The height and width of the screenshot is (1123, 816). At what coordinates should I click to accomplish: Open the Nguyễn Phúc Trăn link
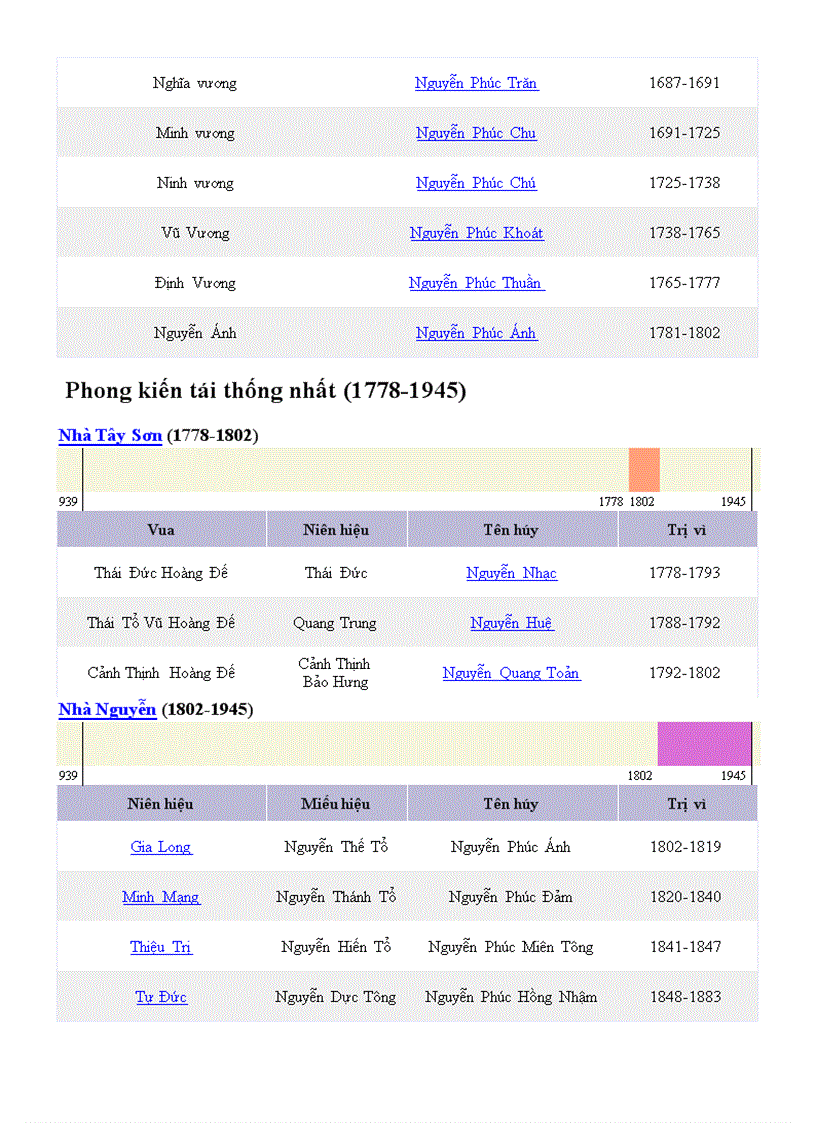point(476,83)
